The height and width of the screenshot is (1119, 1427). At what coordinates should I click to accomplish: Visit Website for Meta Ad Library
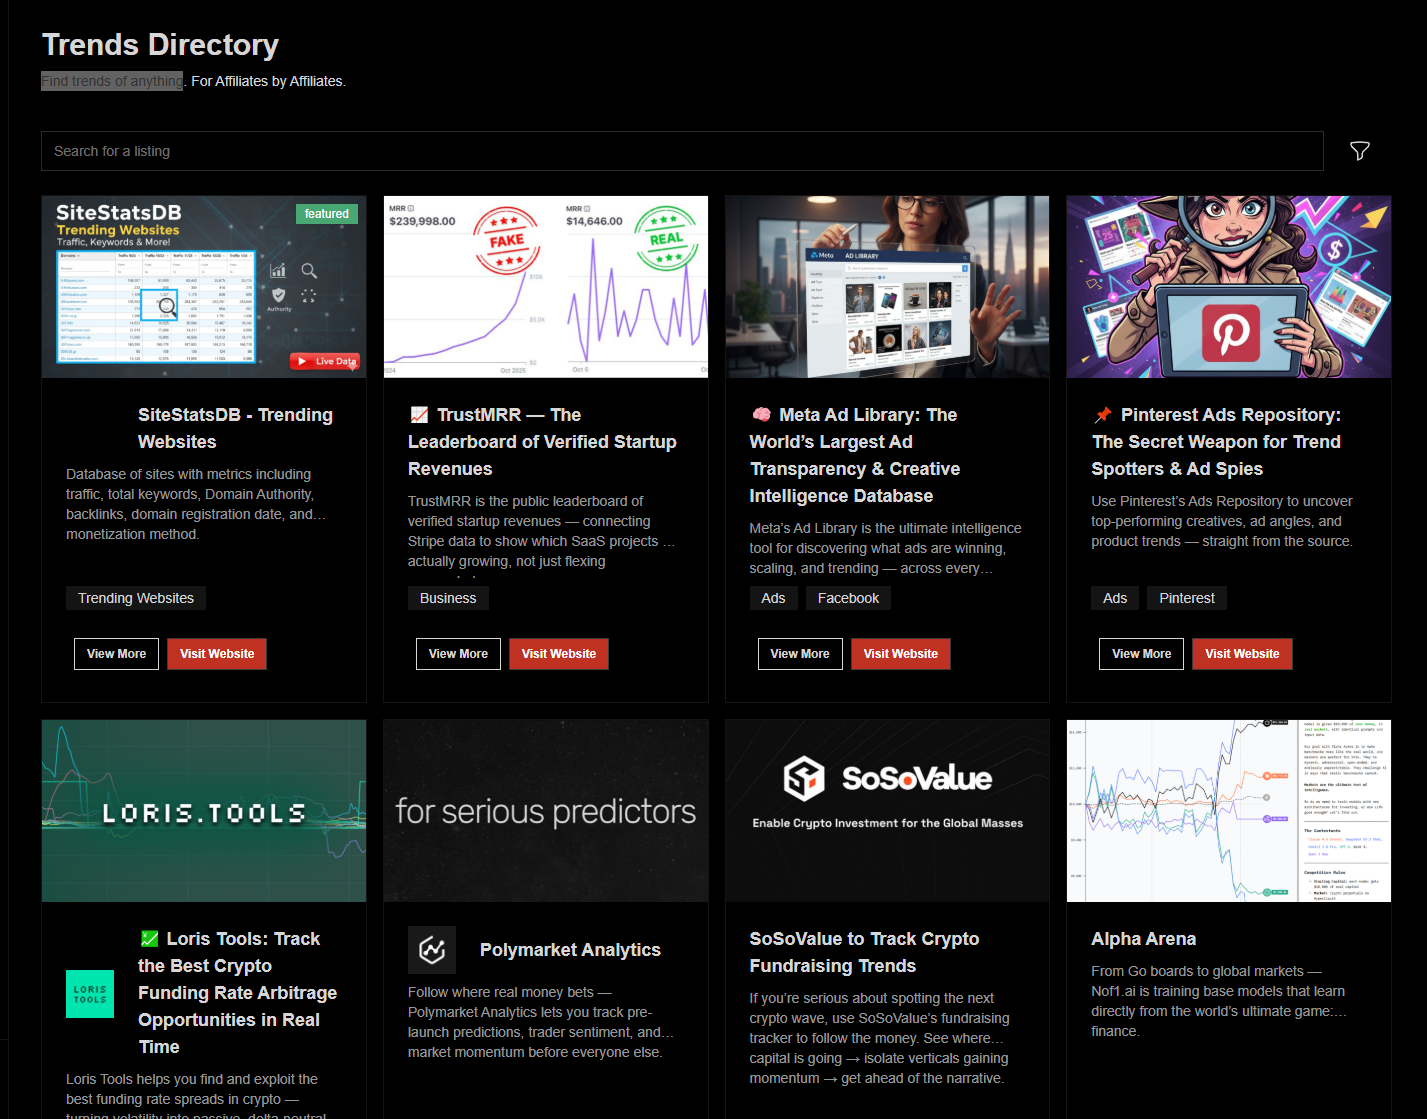(x=901, y=654)
